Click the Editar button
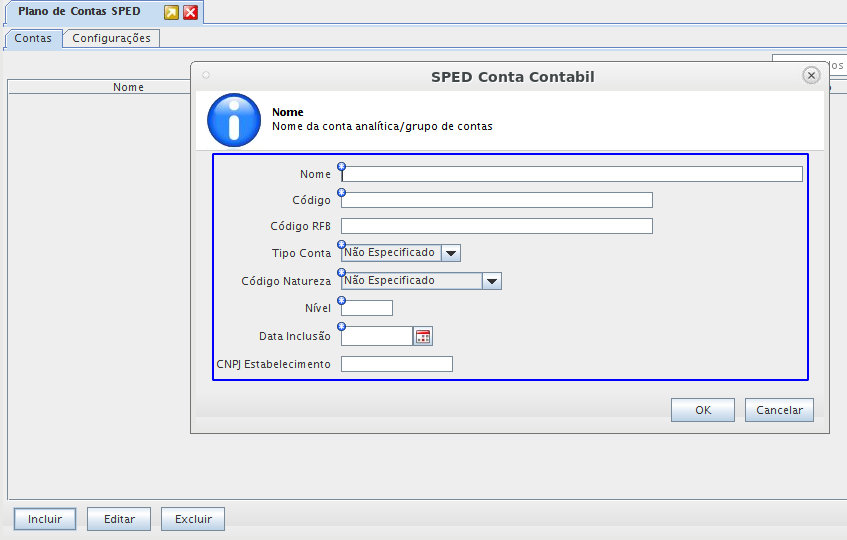Image resolution: width=847 pixels, height=540 pixels. pyautogui.click(x=119, y=519)
